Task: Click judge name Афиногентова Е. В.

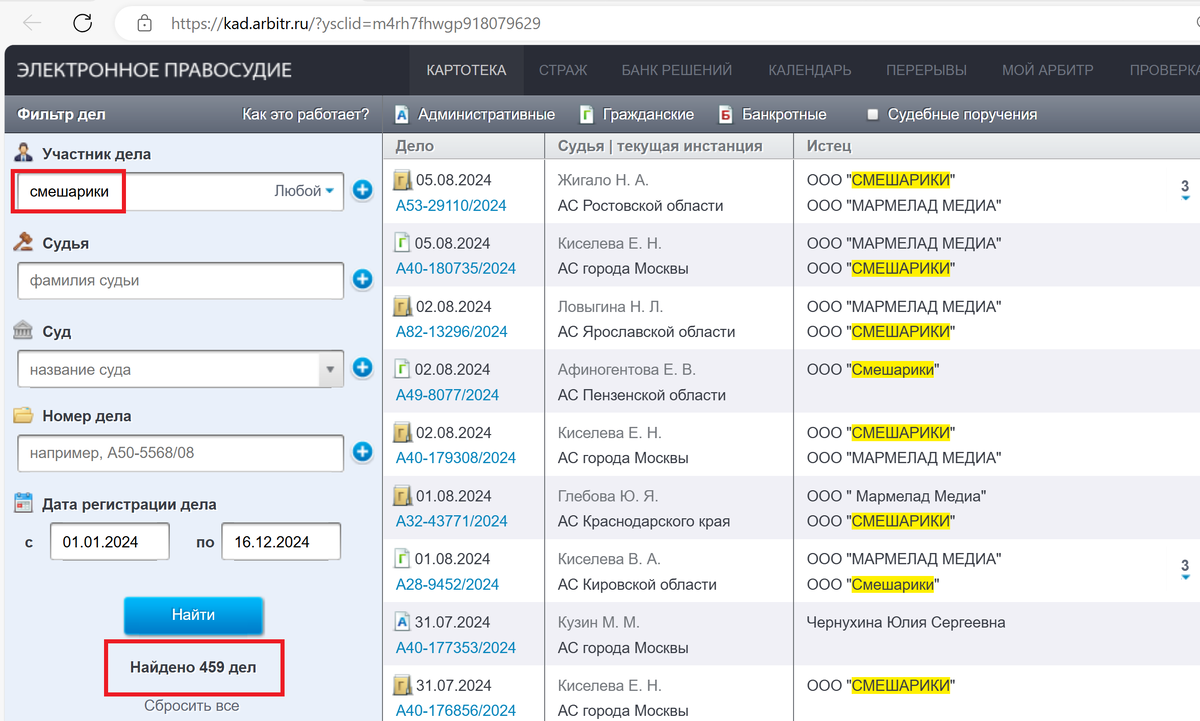Action: tap(626, 370)
